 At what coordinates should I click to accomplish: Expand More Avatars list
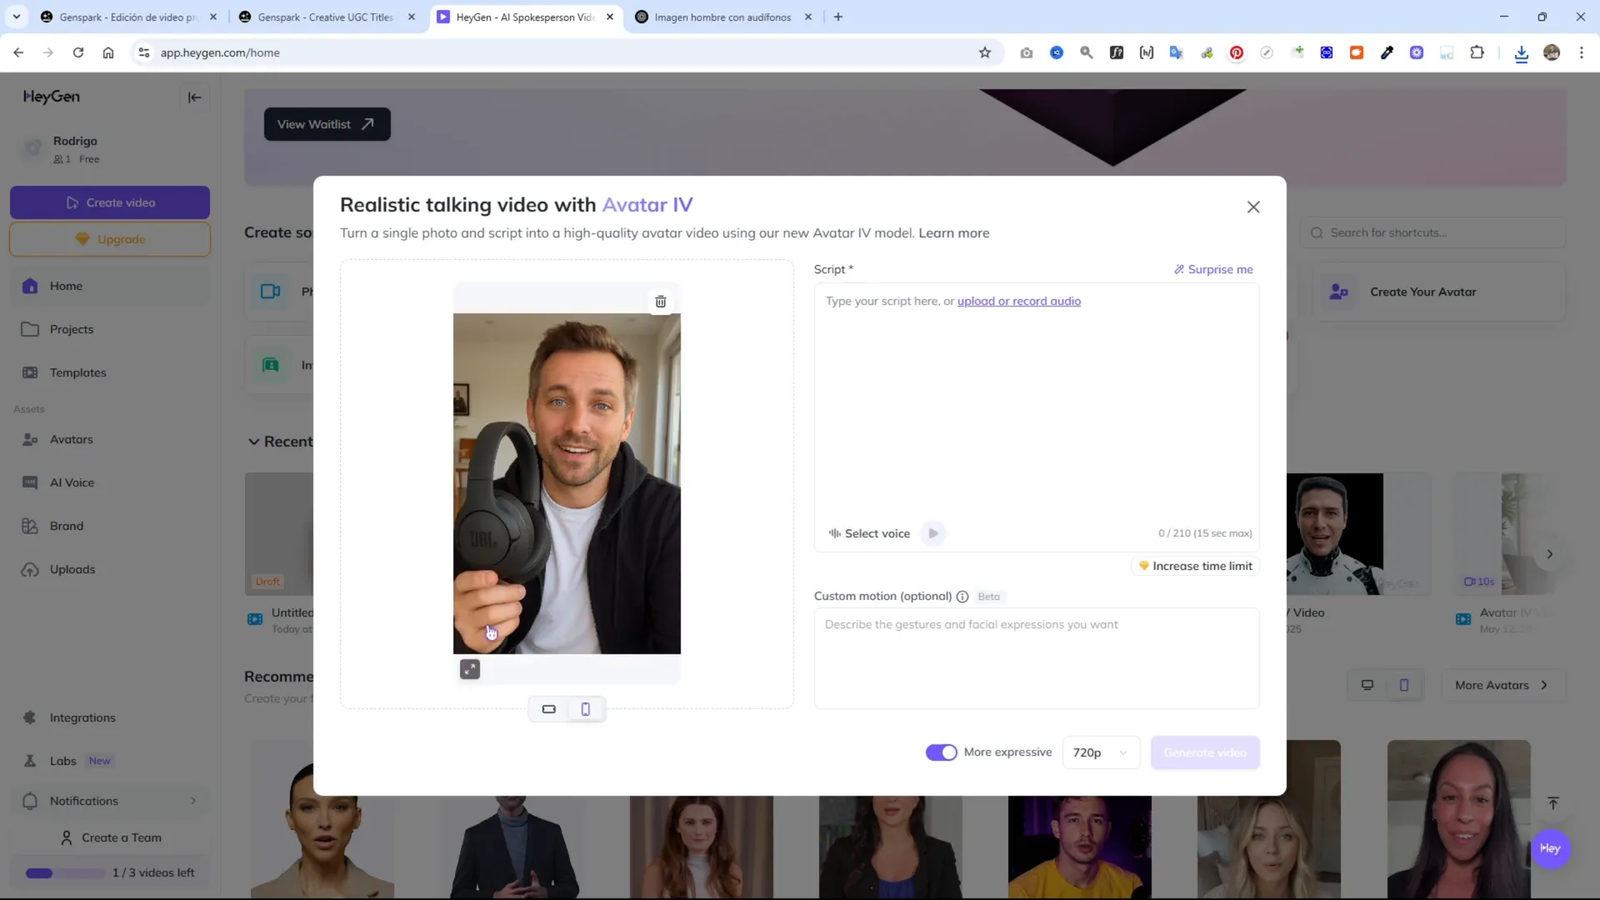tap(1502, 685)
